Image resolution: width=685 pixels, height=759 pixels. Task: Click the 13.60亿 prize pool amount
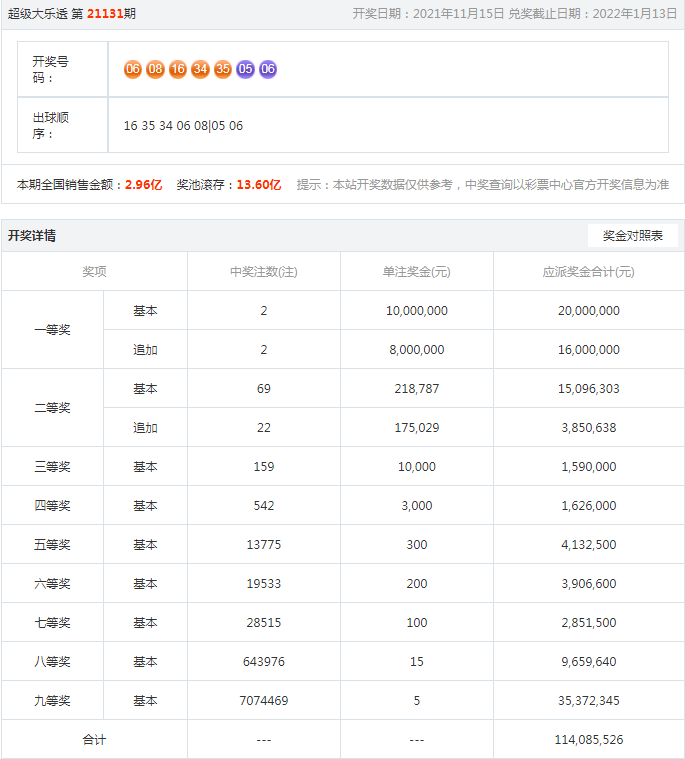(258, 185)
